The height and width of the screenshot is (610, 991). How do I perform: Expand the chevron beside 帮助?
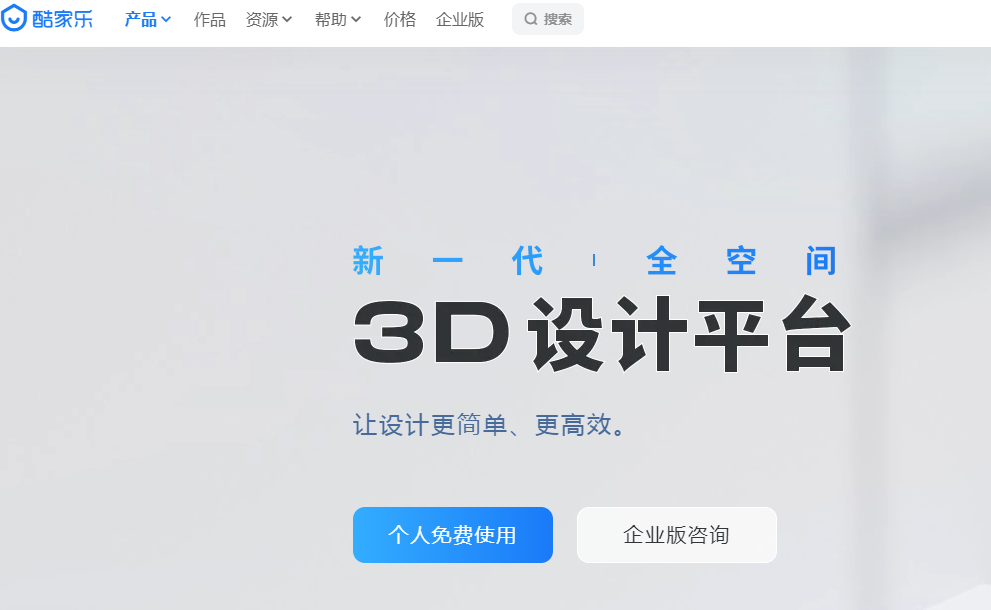tap(356, 20)
